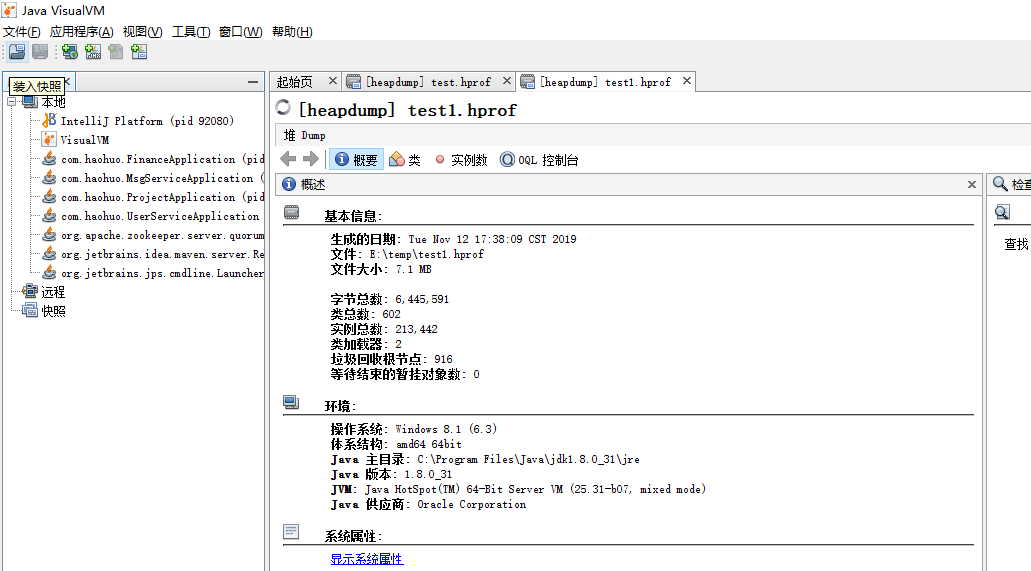Close the test.hprof heapdump tab
This screenshot has width=1031, height=571.
tap(507, 81)
